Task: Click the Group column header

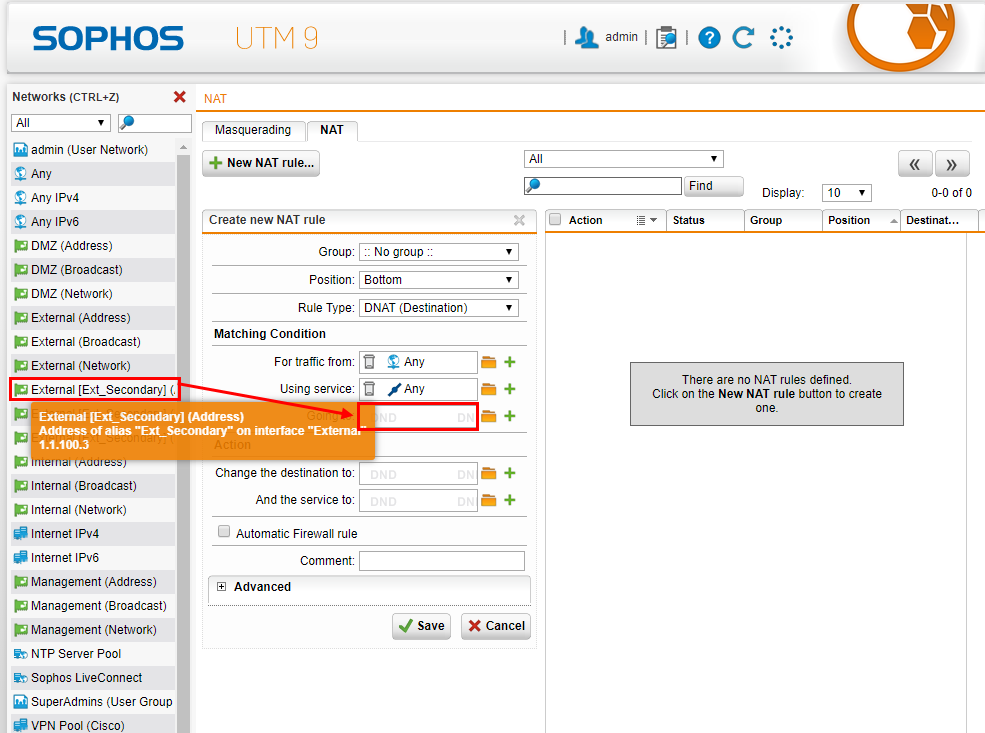Action: point(783,220)
